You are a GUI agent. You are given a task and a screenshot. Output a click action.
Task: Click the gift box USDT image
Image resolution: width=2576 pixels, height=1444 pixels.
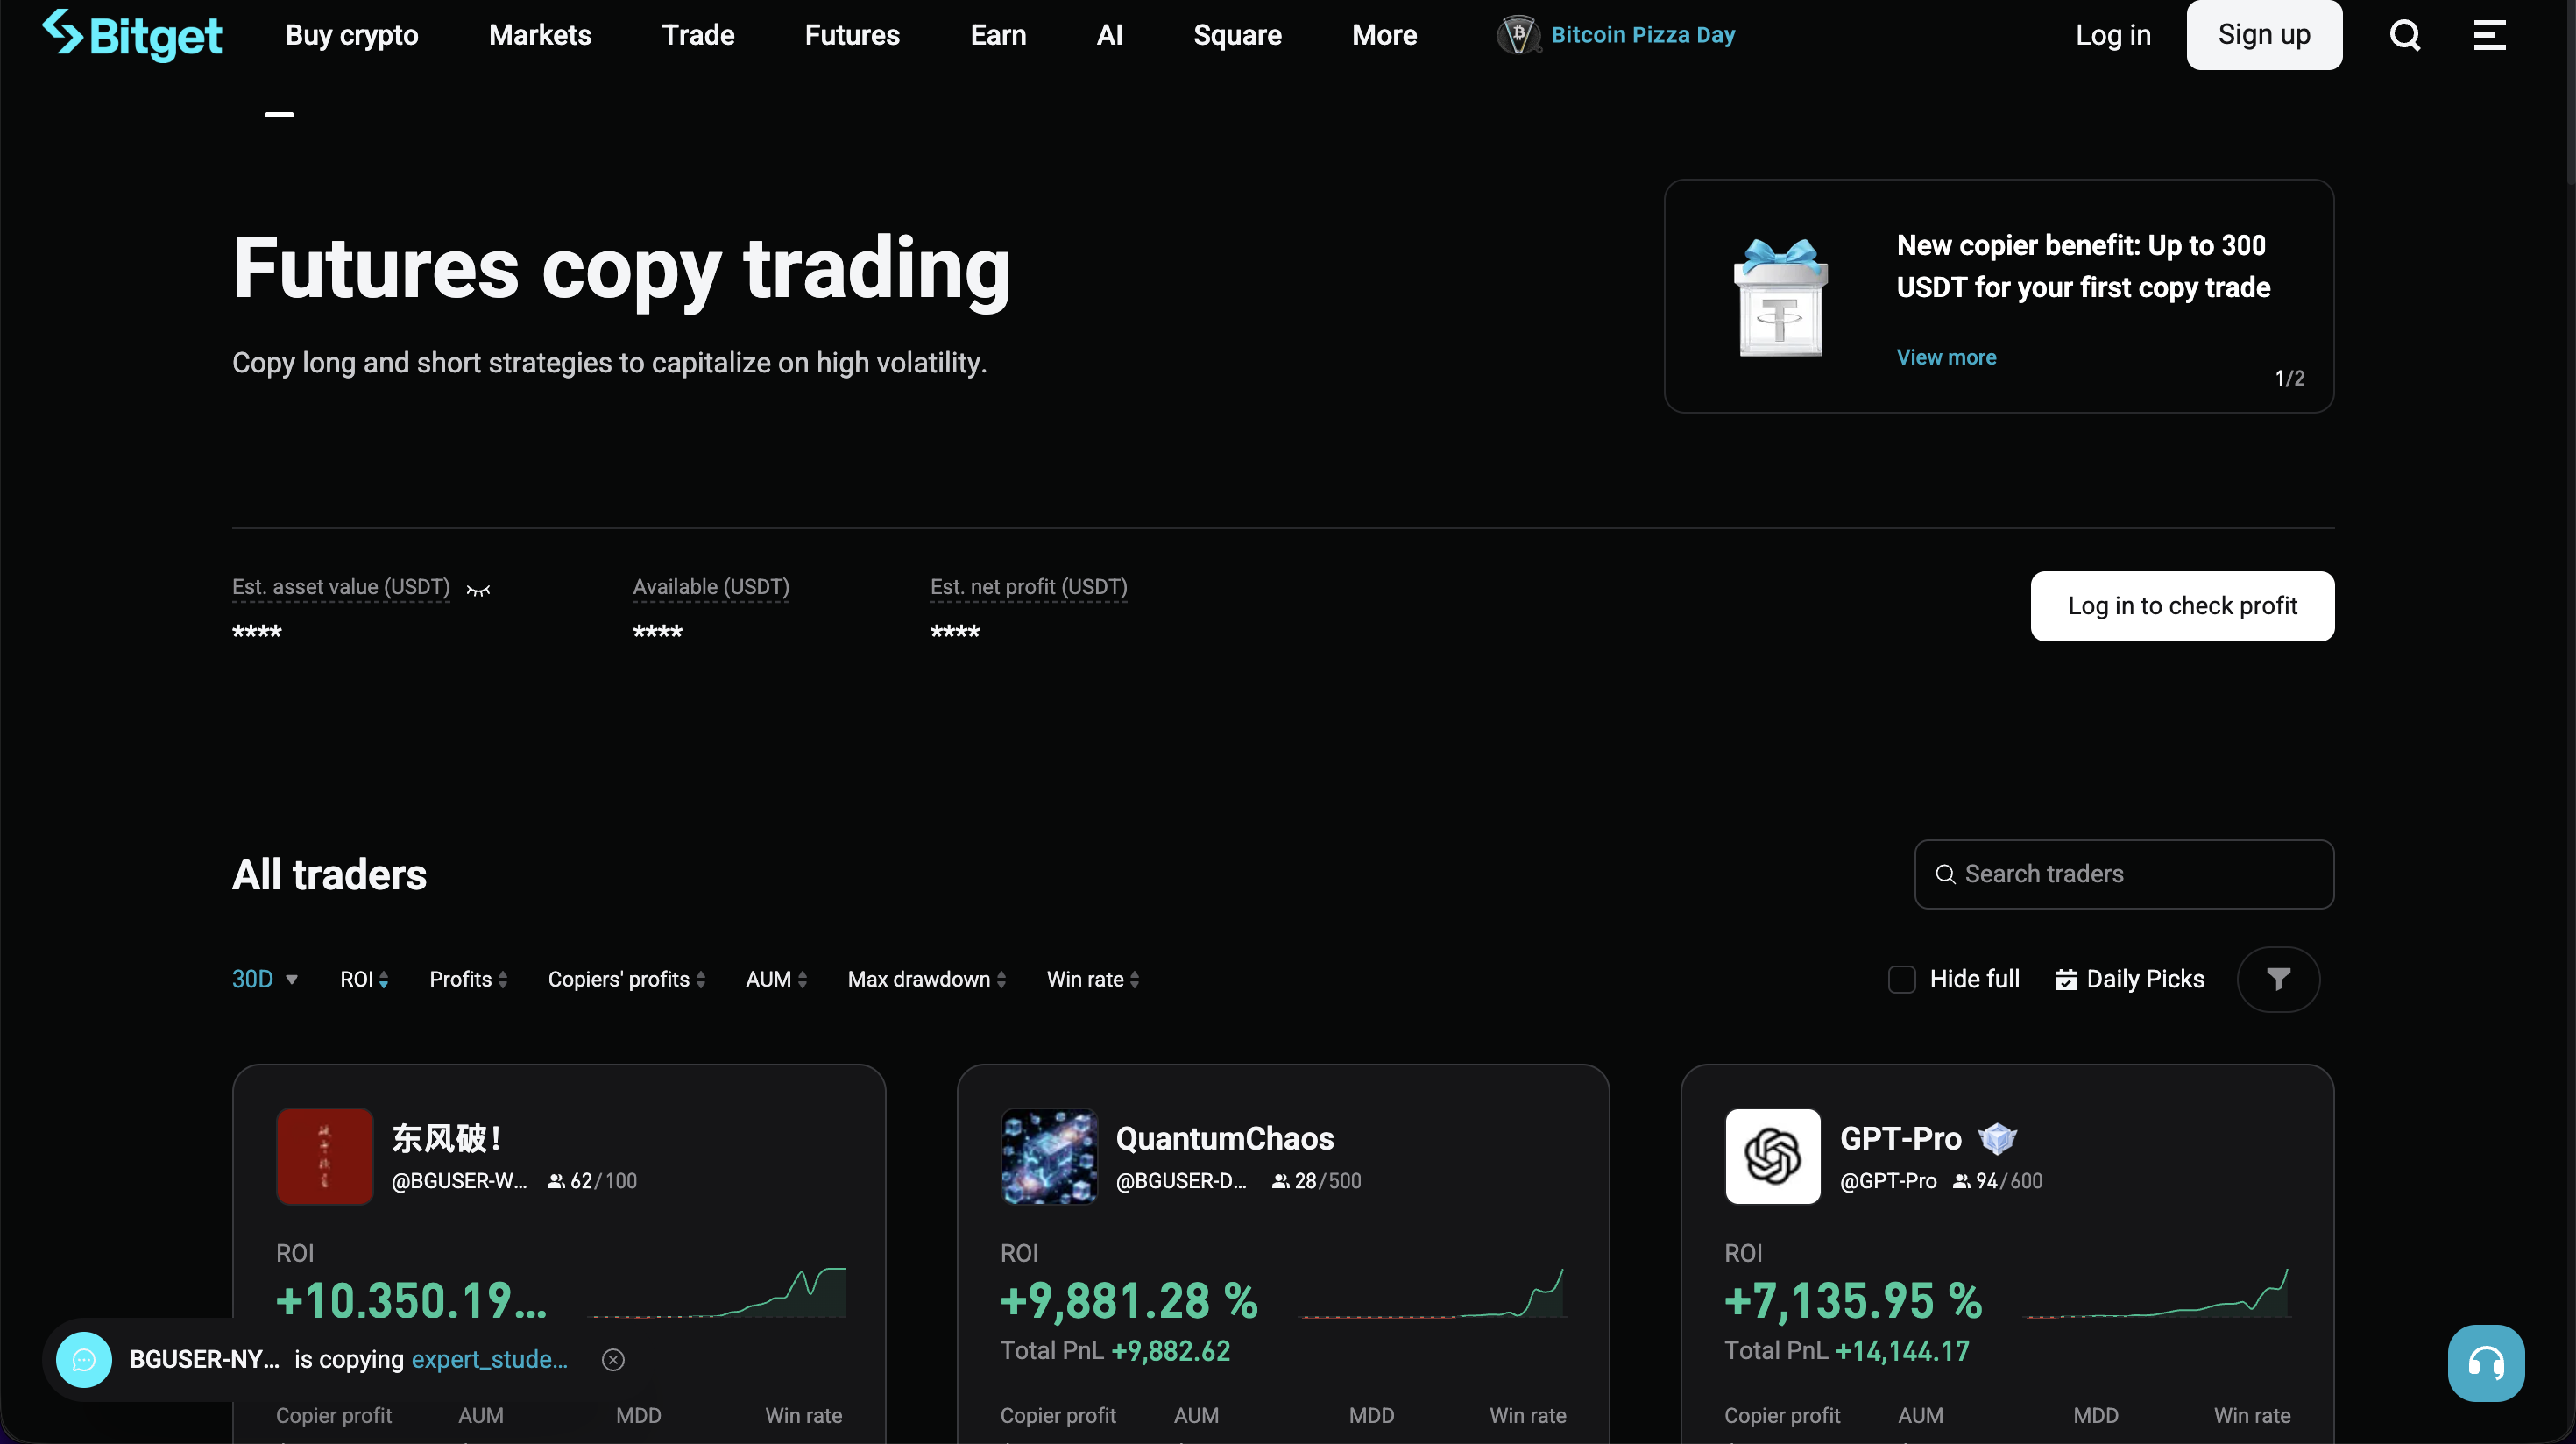click(x=1781, y=297)
